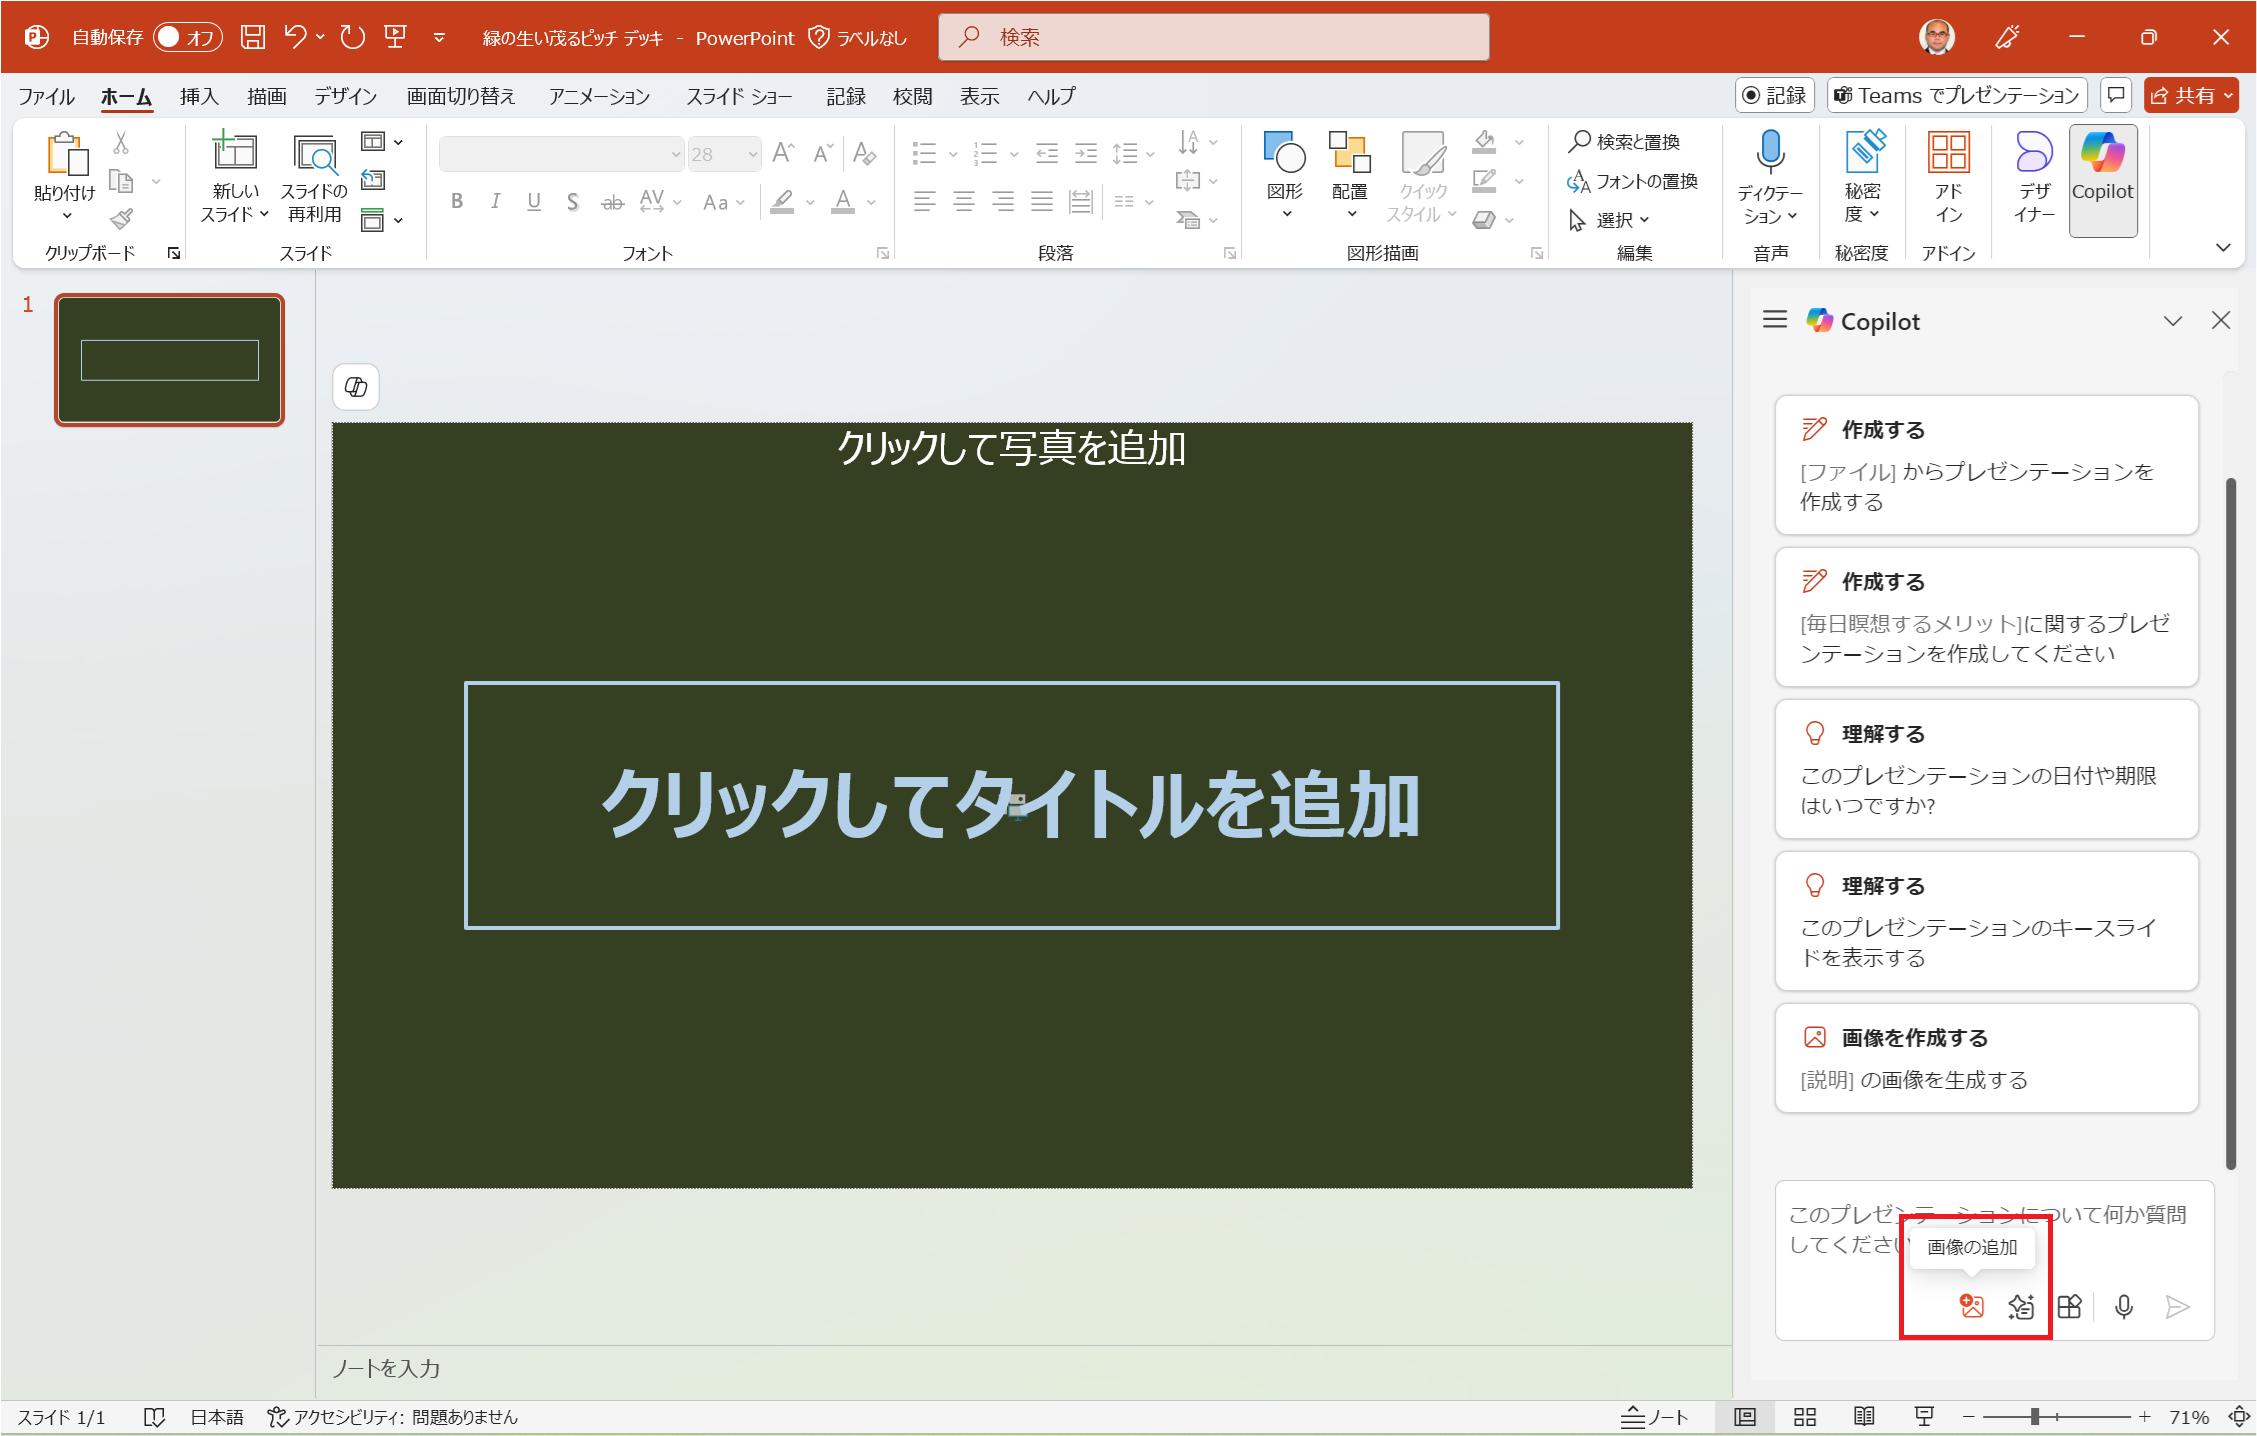
Task: Undo the last action
Action: click(x=295, y=37)
